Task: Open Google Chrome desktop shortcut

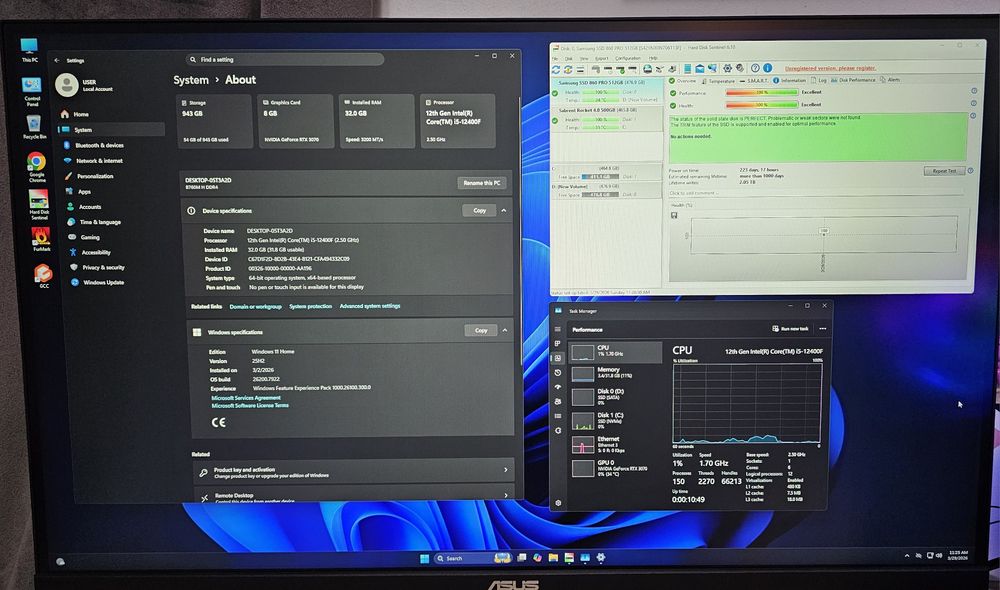Action: click(36, 167)
